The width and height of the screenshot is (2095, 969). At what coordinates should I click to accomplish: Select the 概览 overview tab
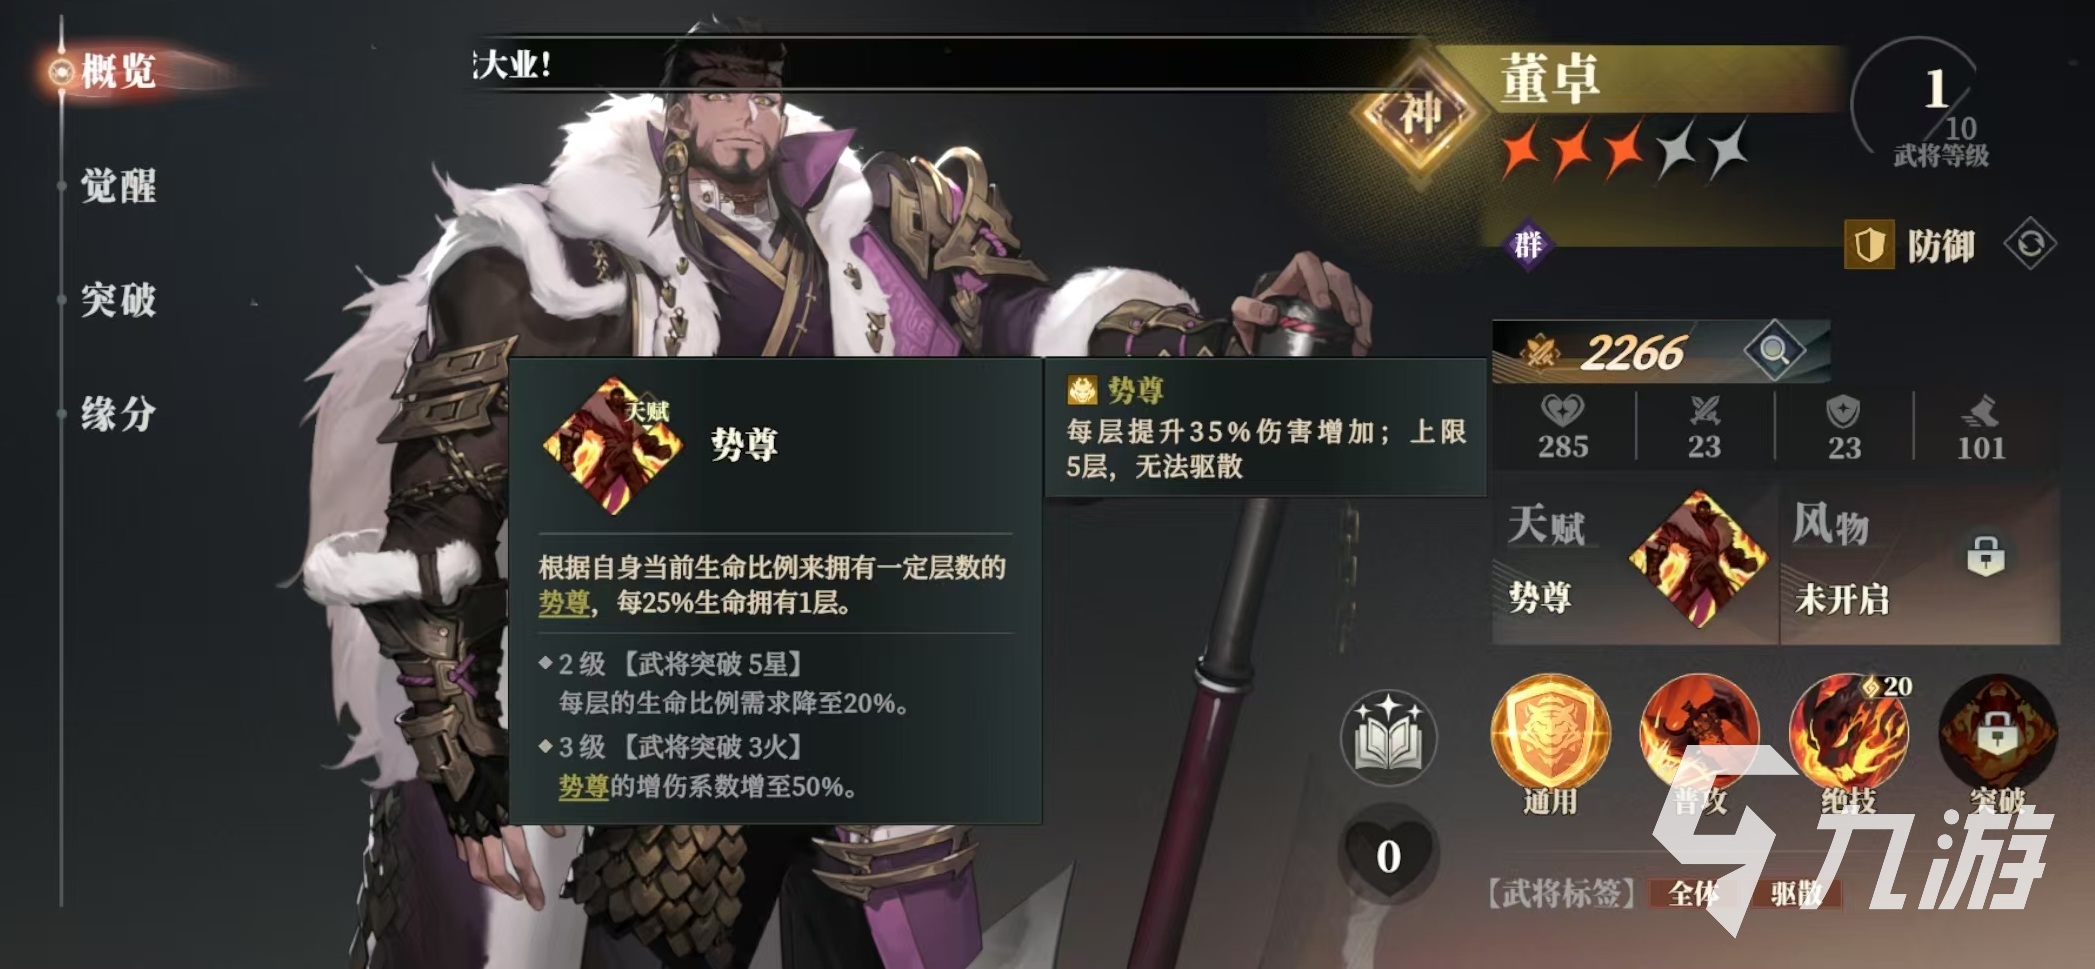(x=118, y=72)
